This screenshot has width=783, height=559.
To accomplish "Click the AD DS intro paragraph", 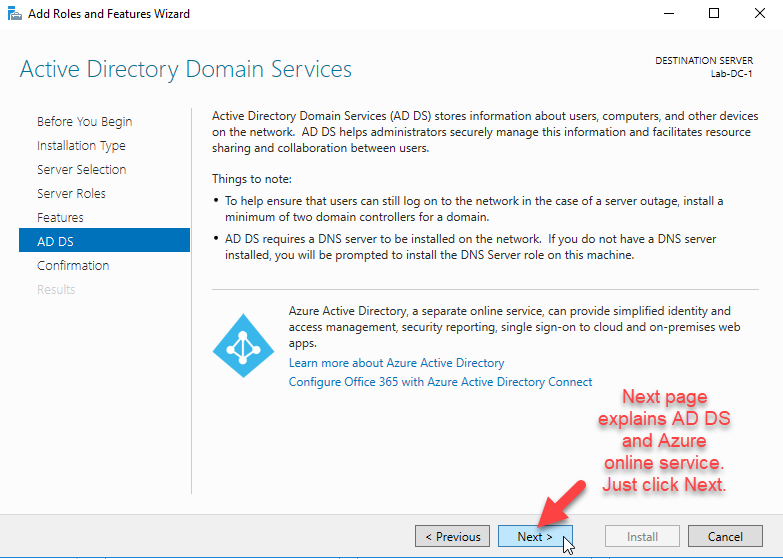I will pyautogui.click(x=485, y=132).
